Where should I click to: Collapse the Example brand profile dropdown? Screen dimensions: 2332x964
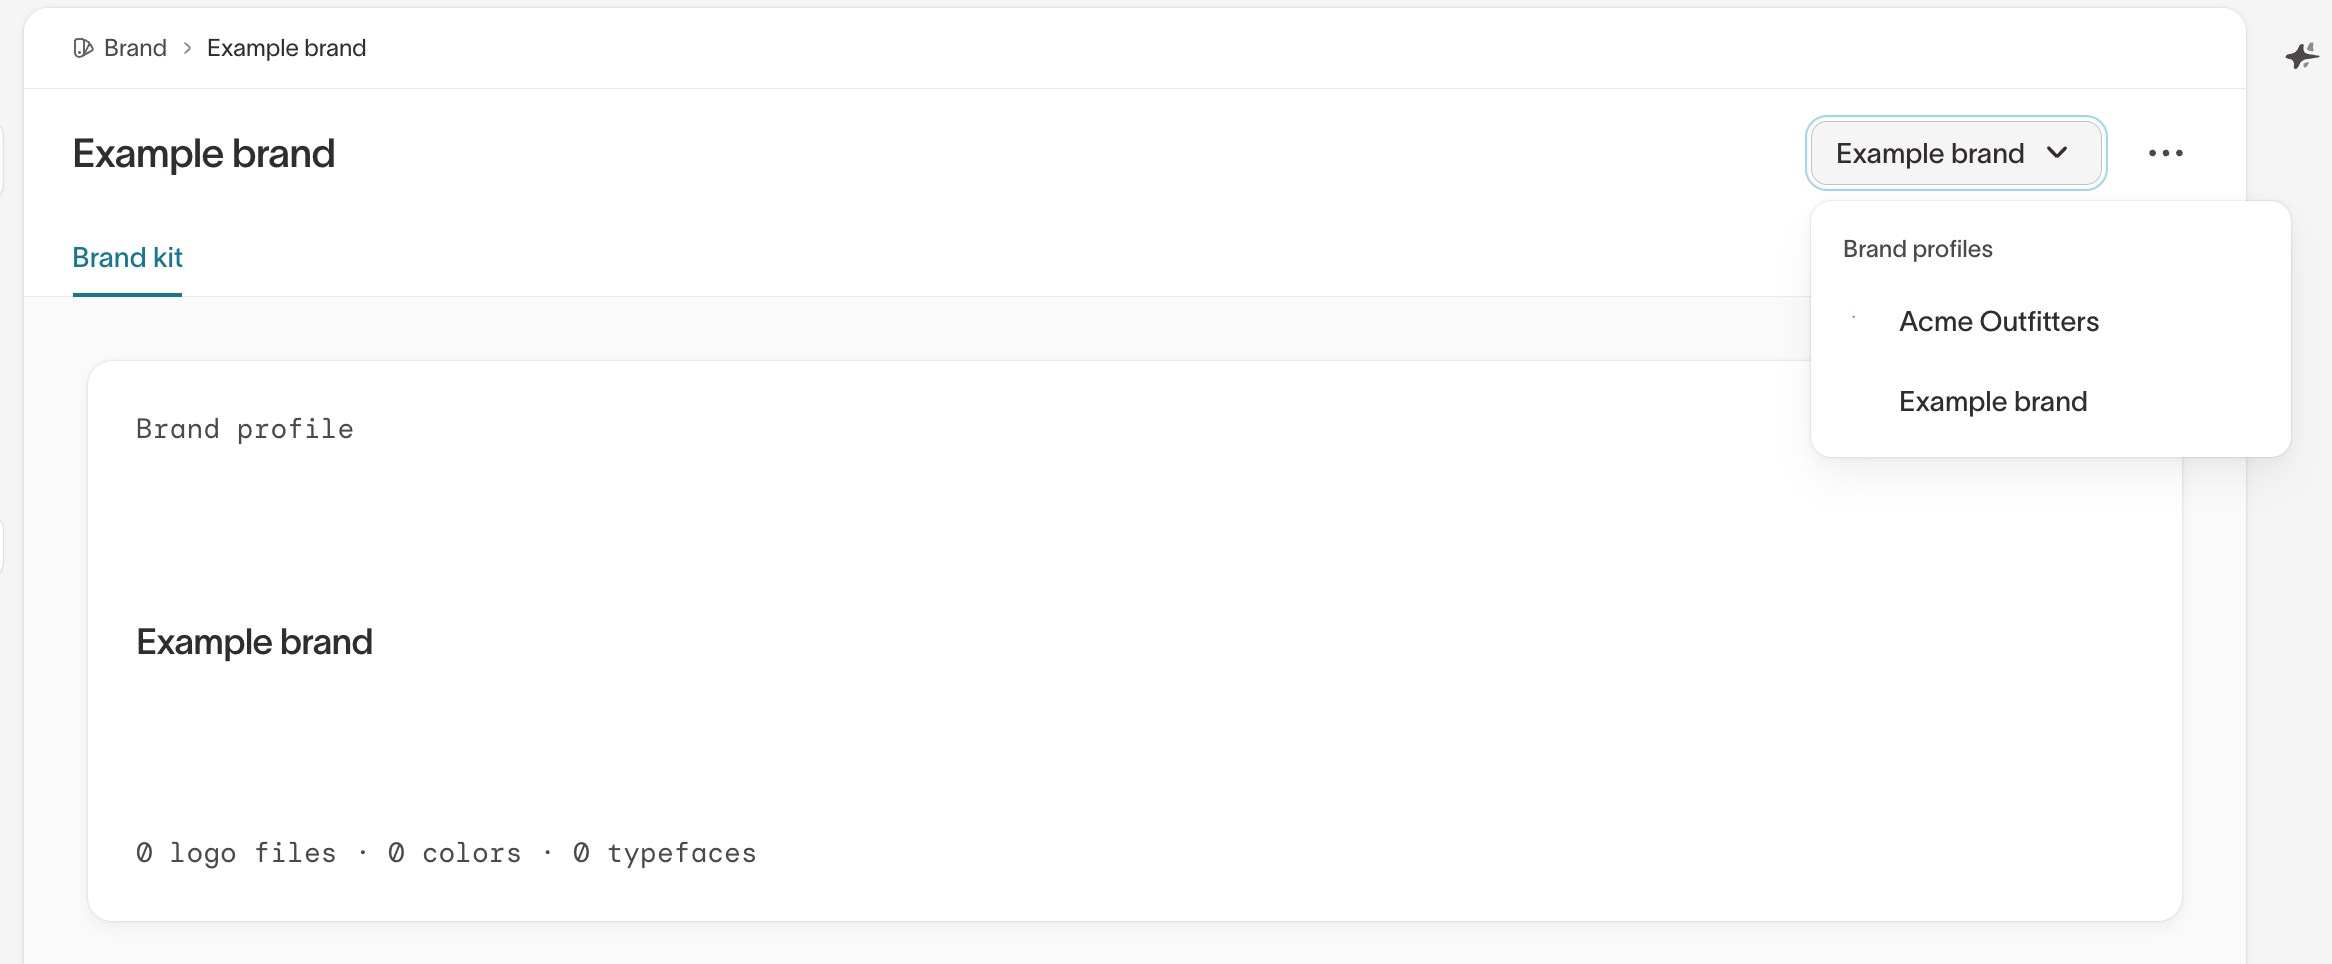coord(1956,153)
